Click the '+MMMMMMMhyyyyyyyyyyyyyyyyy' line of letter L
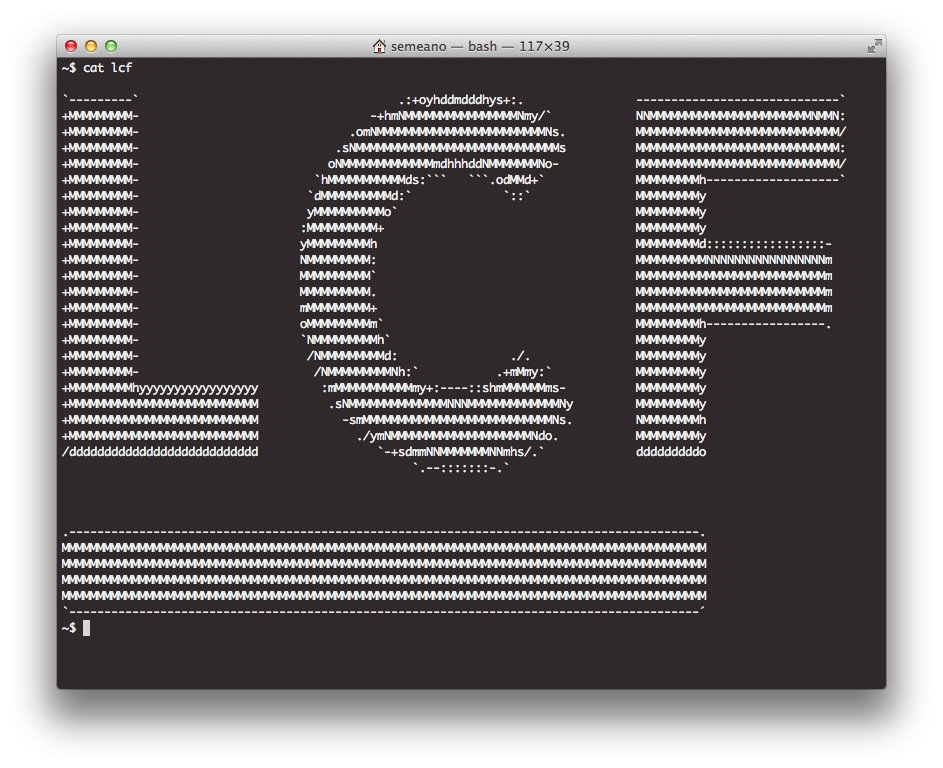The height and width of the screenshot is (768, 943). 160,388
